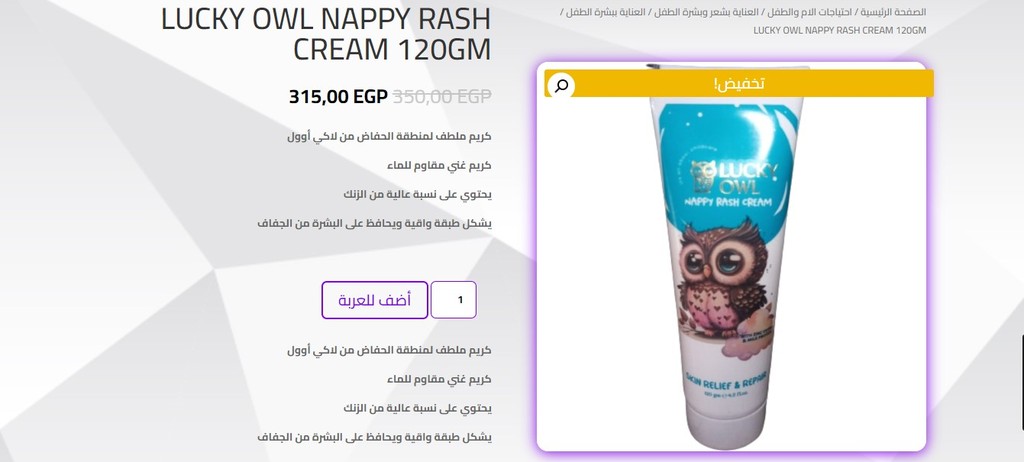Click the product name in the breadcrumb trail
Image resolution: width=1024 pixels, height=462 pixels.
[839, 30]
